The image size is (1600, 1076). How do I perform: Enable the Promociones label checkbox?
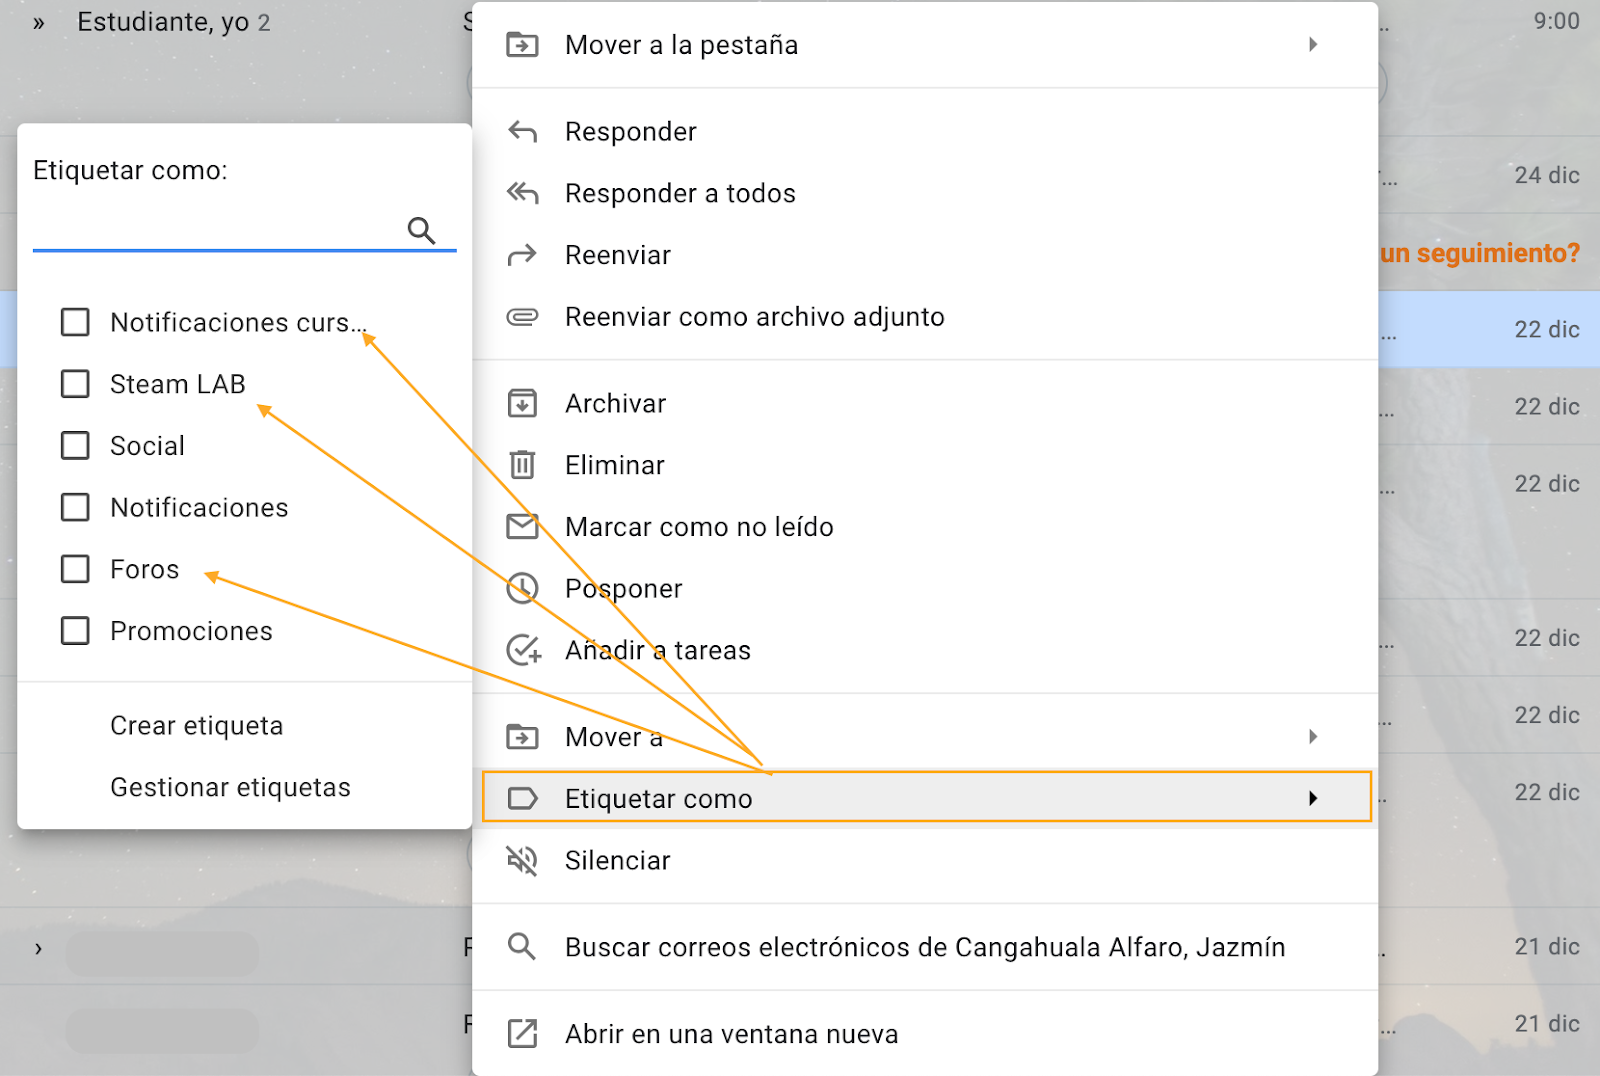coord(75,631)
